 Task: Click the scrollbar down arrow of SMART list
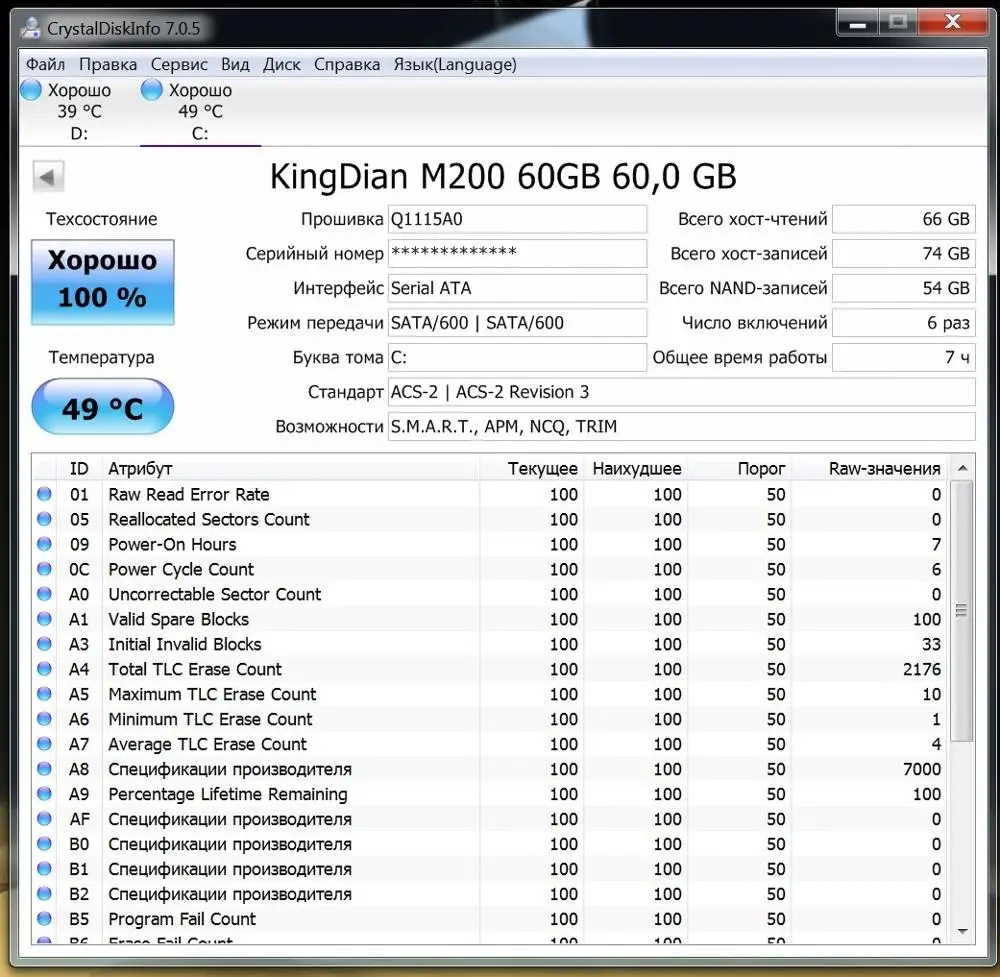[x=962, y=932]
